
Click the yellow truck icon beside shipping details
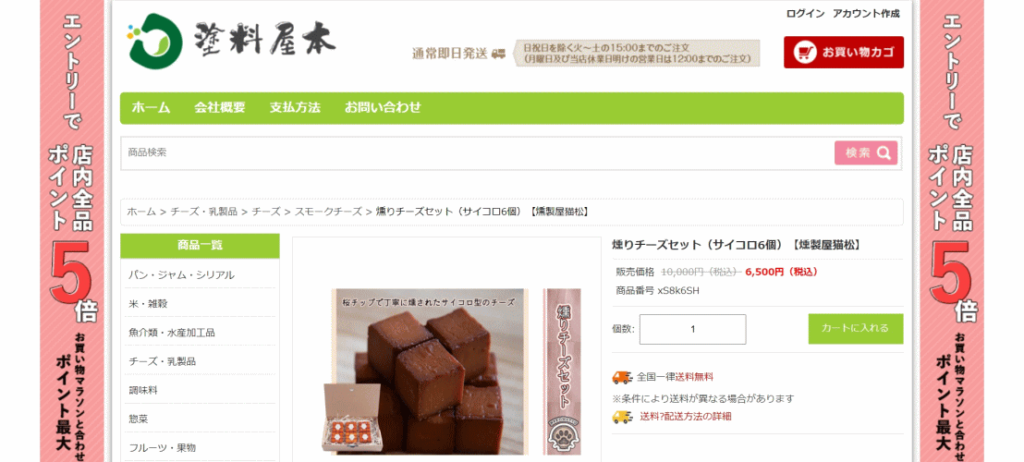(622, 416)
